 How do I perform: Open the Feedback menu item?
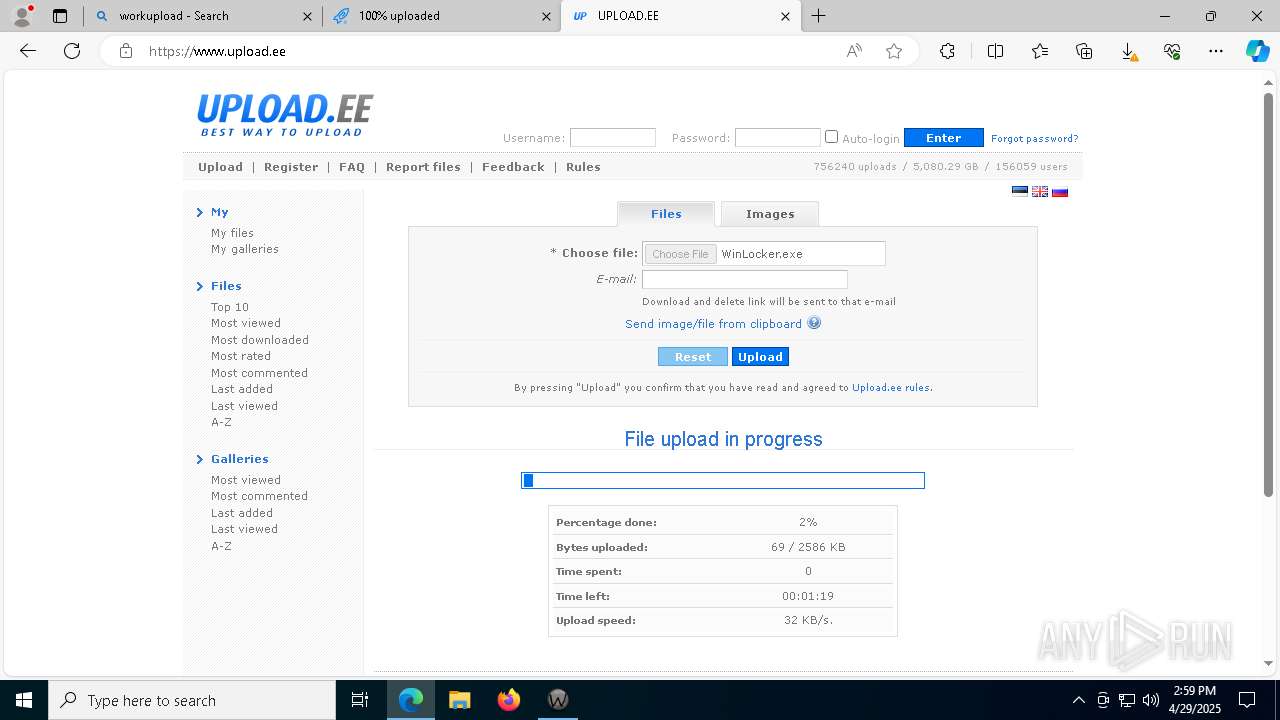tap(513, 167)
